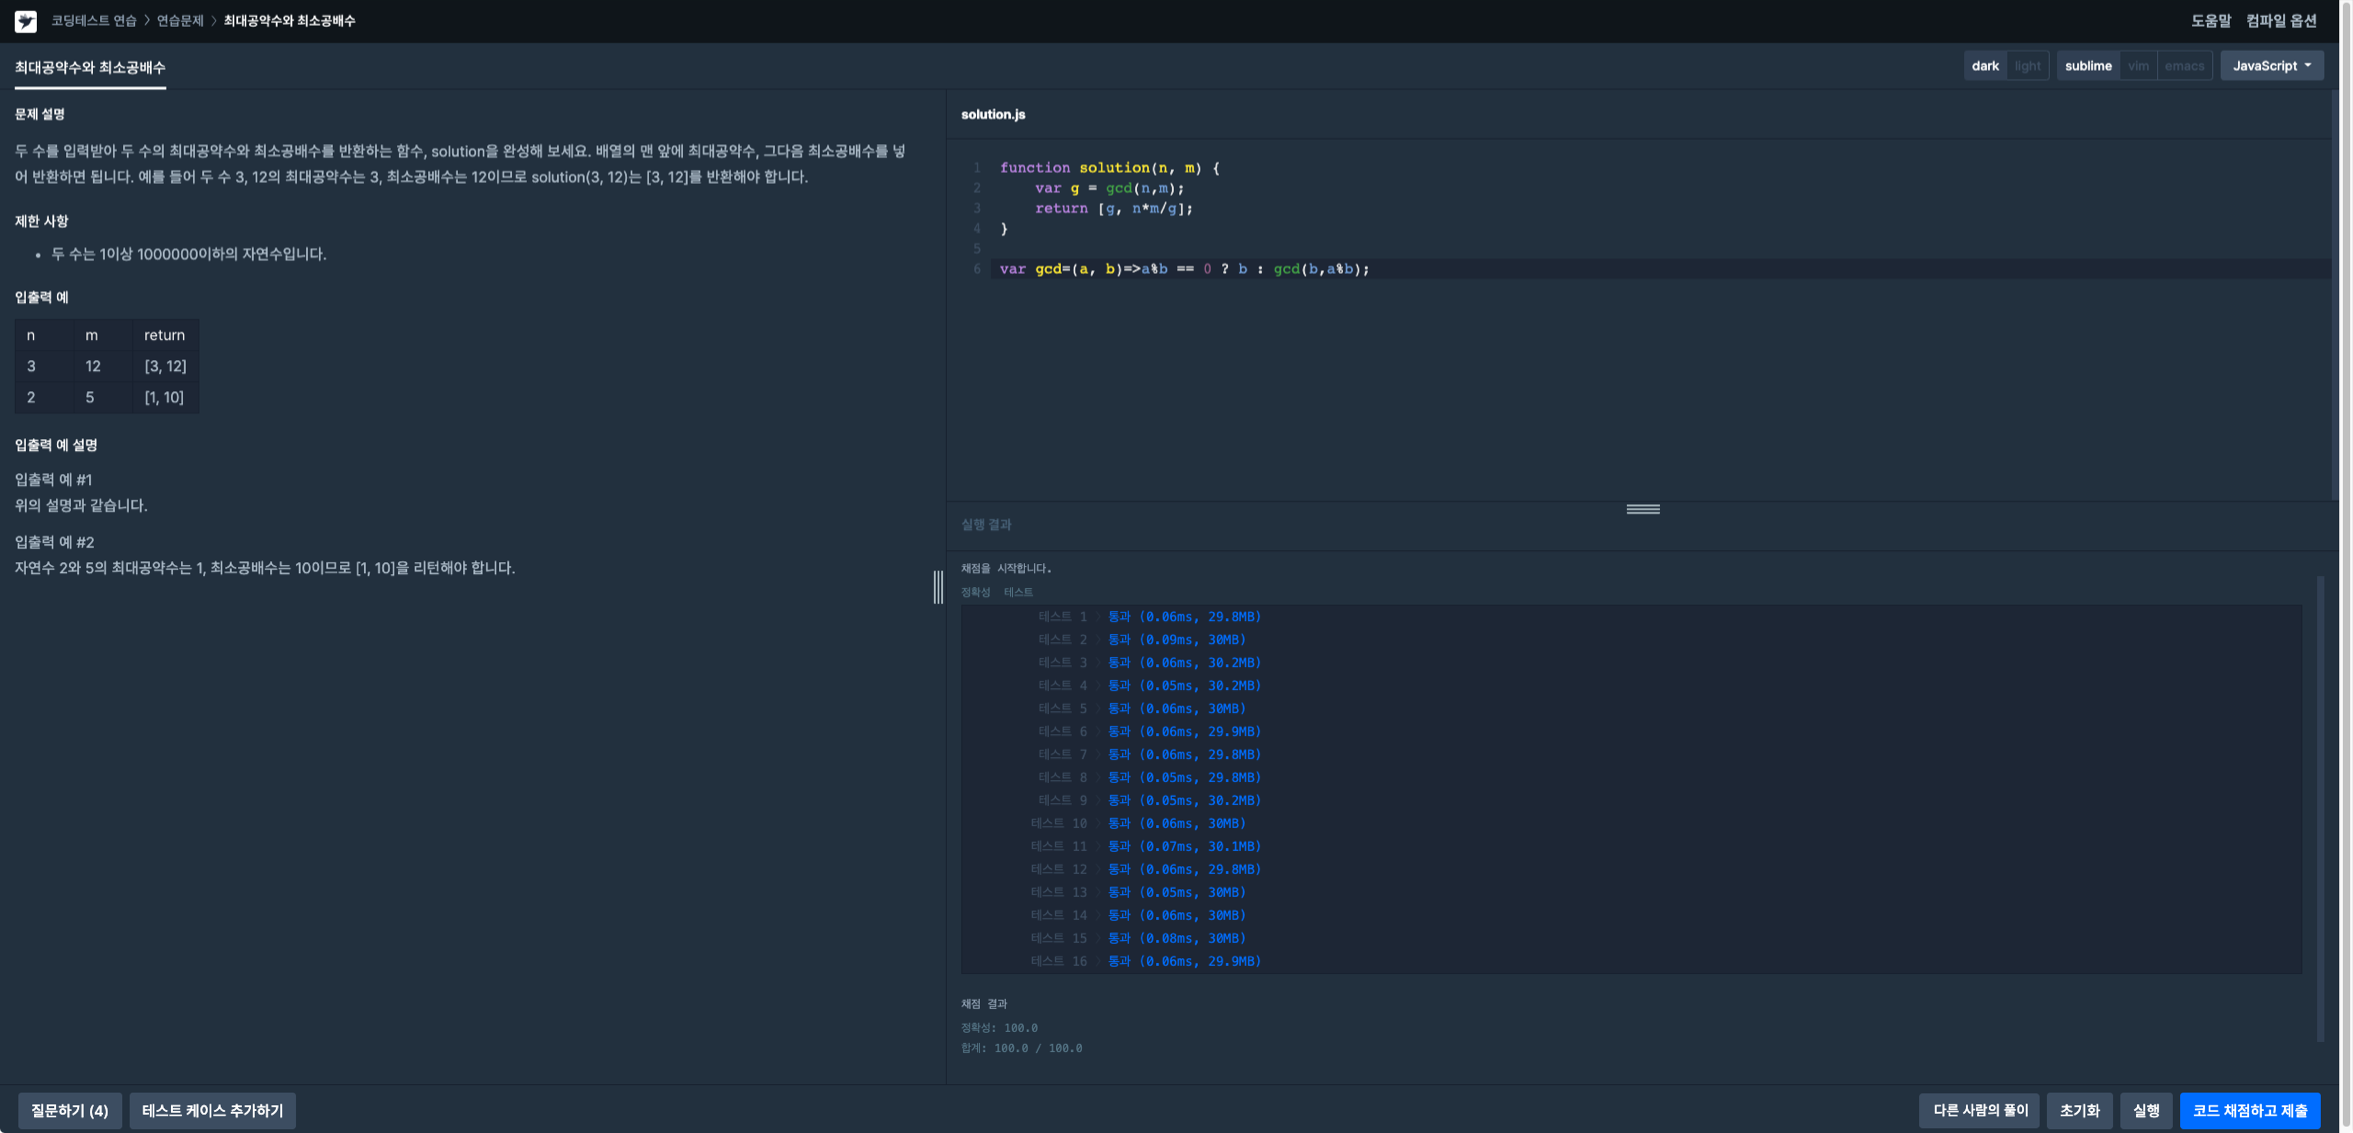Click 질문하기 (4) button
The width and height of the screenshot is (2353, 1133).
click(70, 1110)
